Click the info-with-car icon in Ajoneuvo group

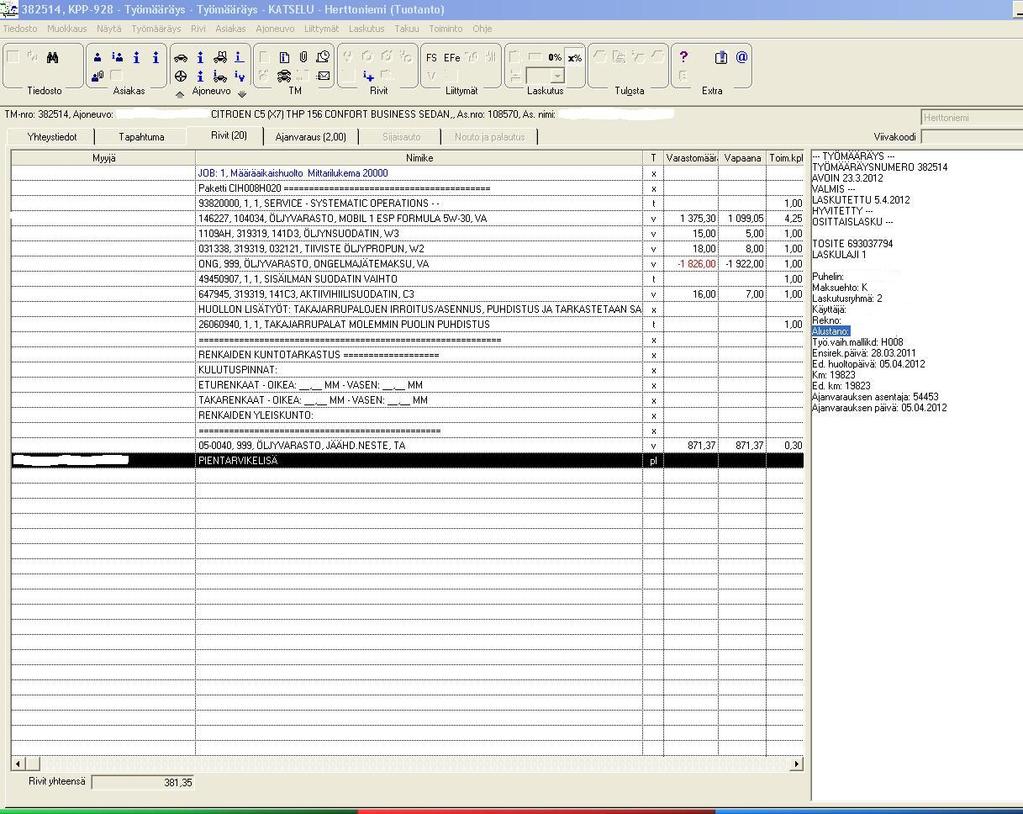221,76
